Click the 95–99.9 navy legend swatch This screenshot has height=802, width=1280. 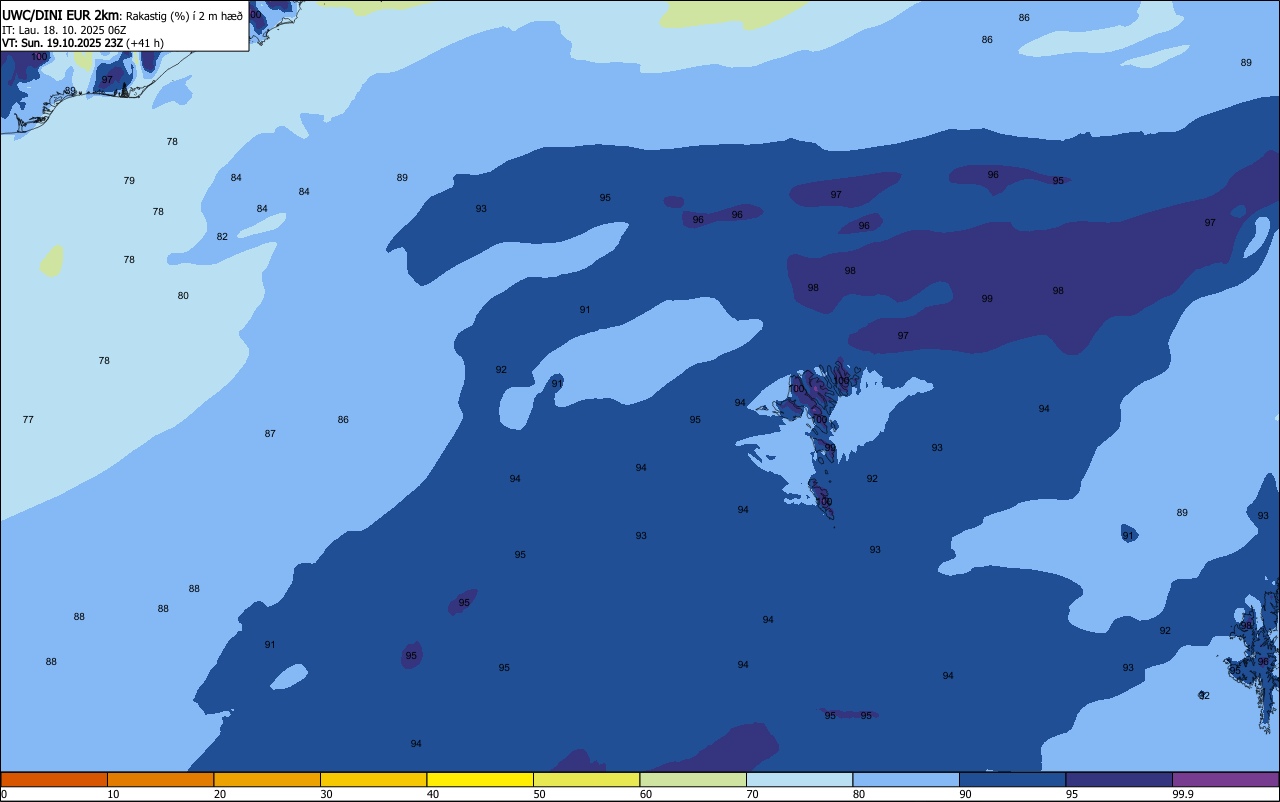tap(1119, 779)
